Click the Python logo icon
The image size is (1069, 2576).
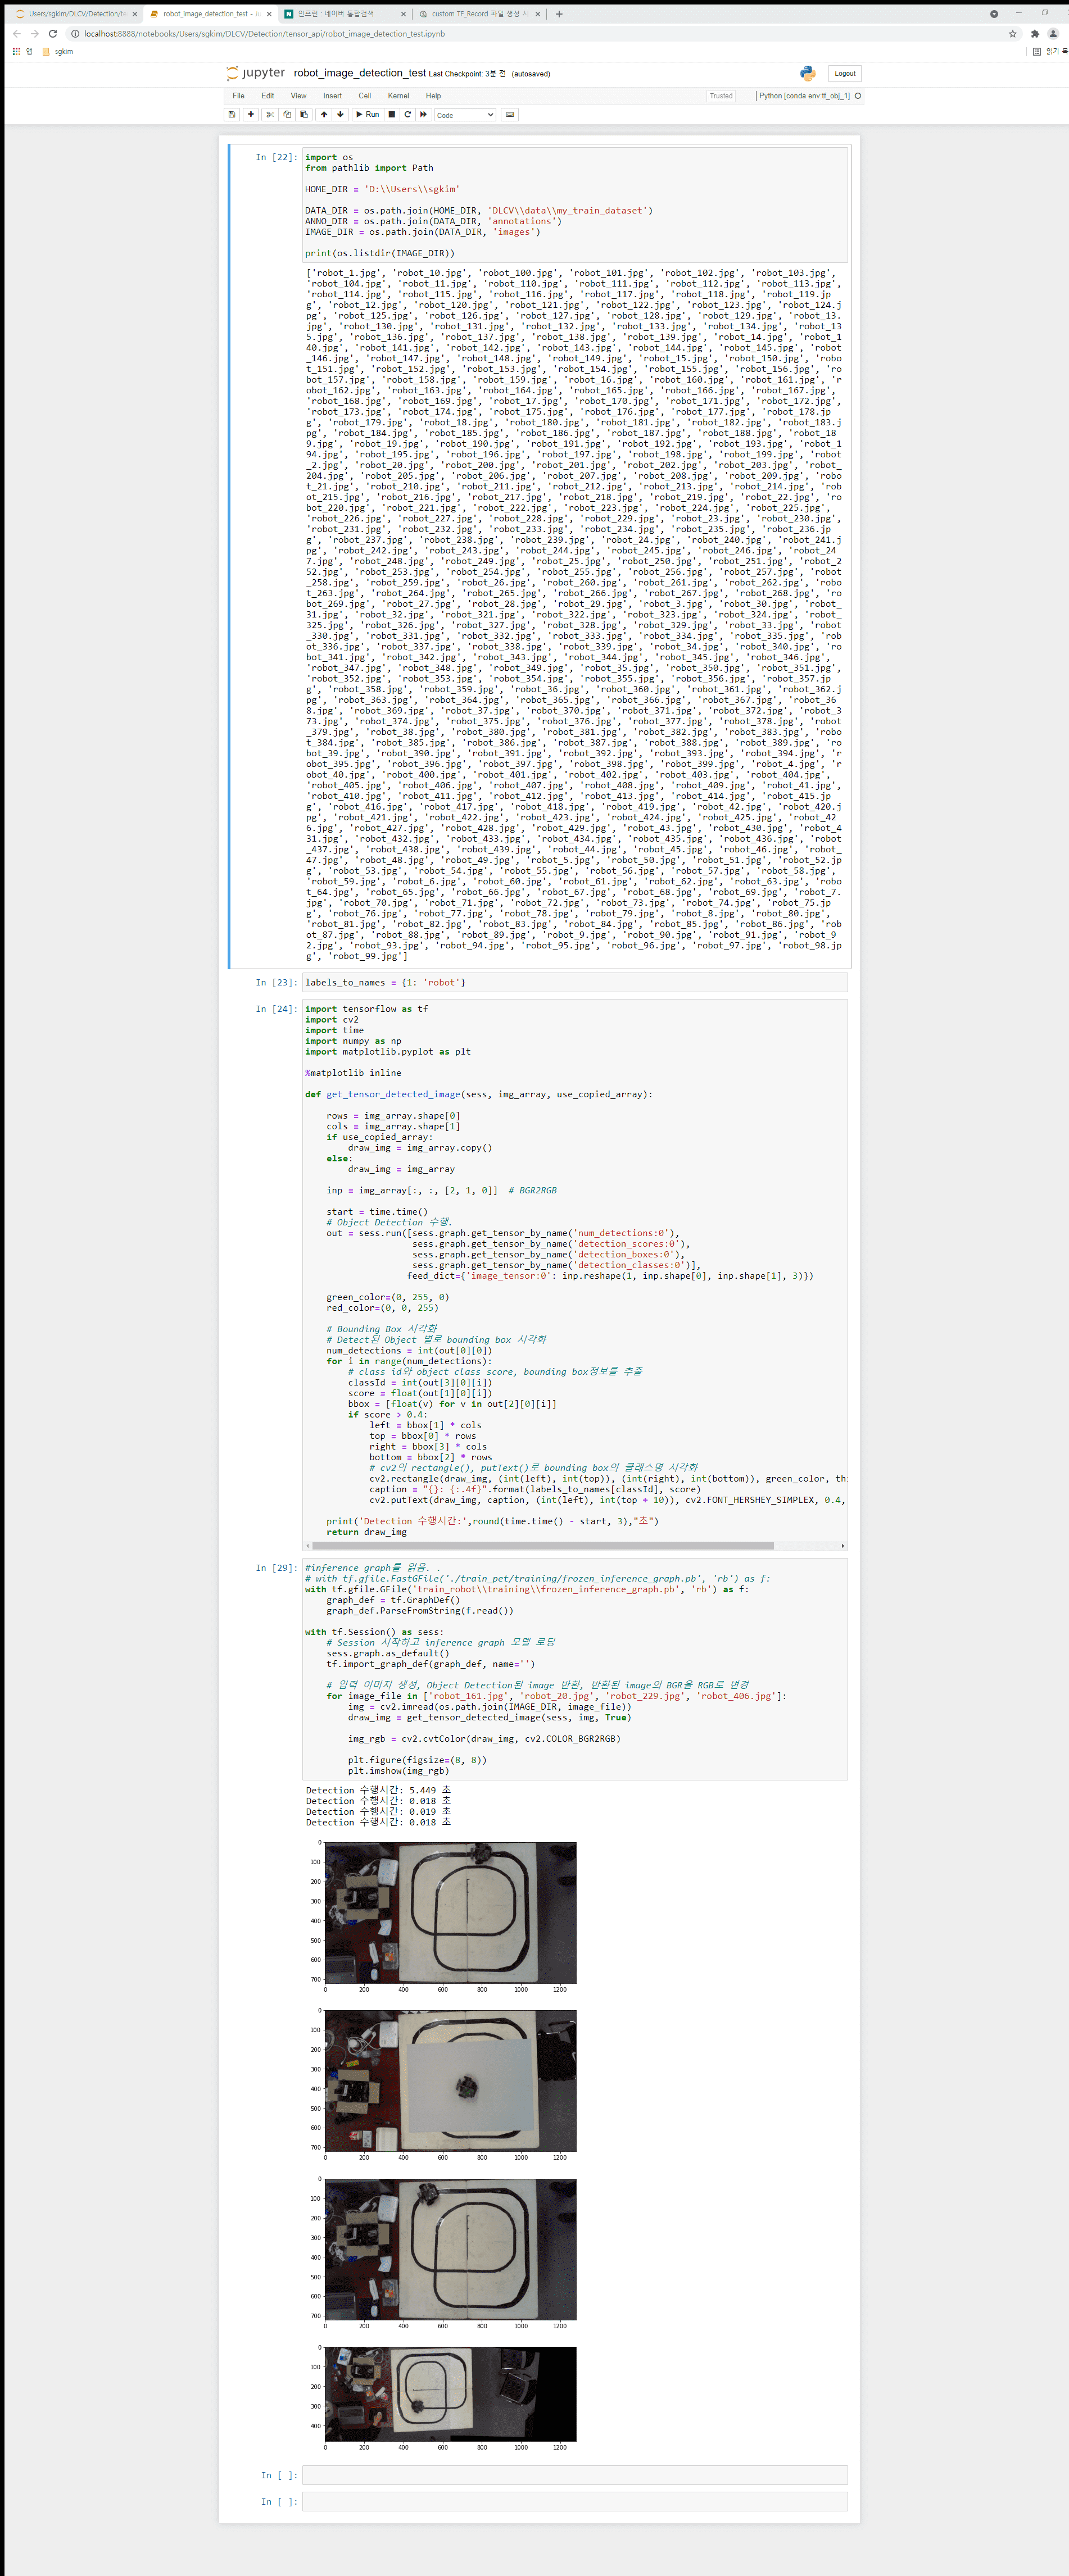(808, 73)
